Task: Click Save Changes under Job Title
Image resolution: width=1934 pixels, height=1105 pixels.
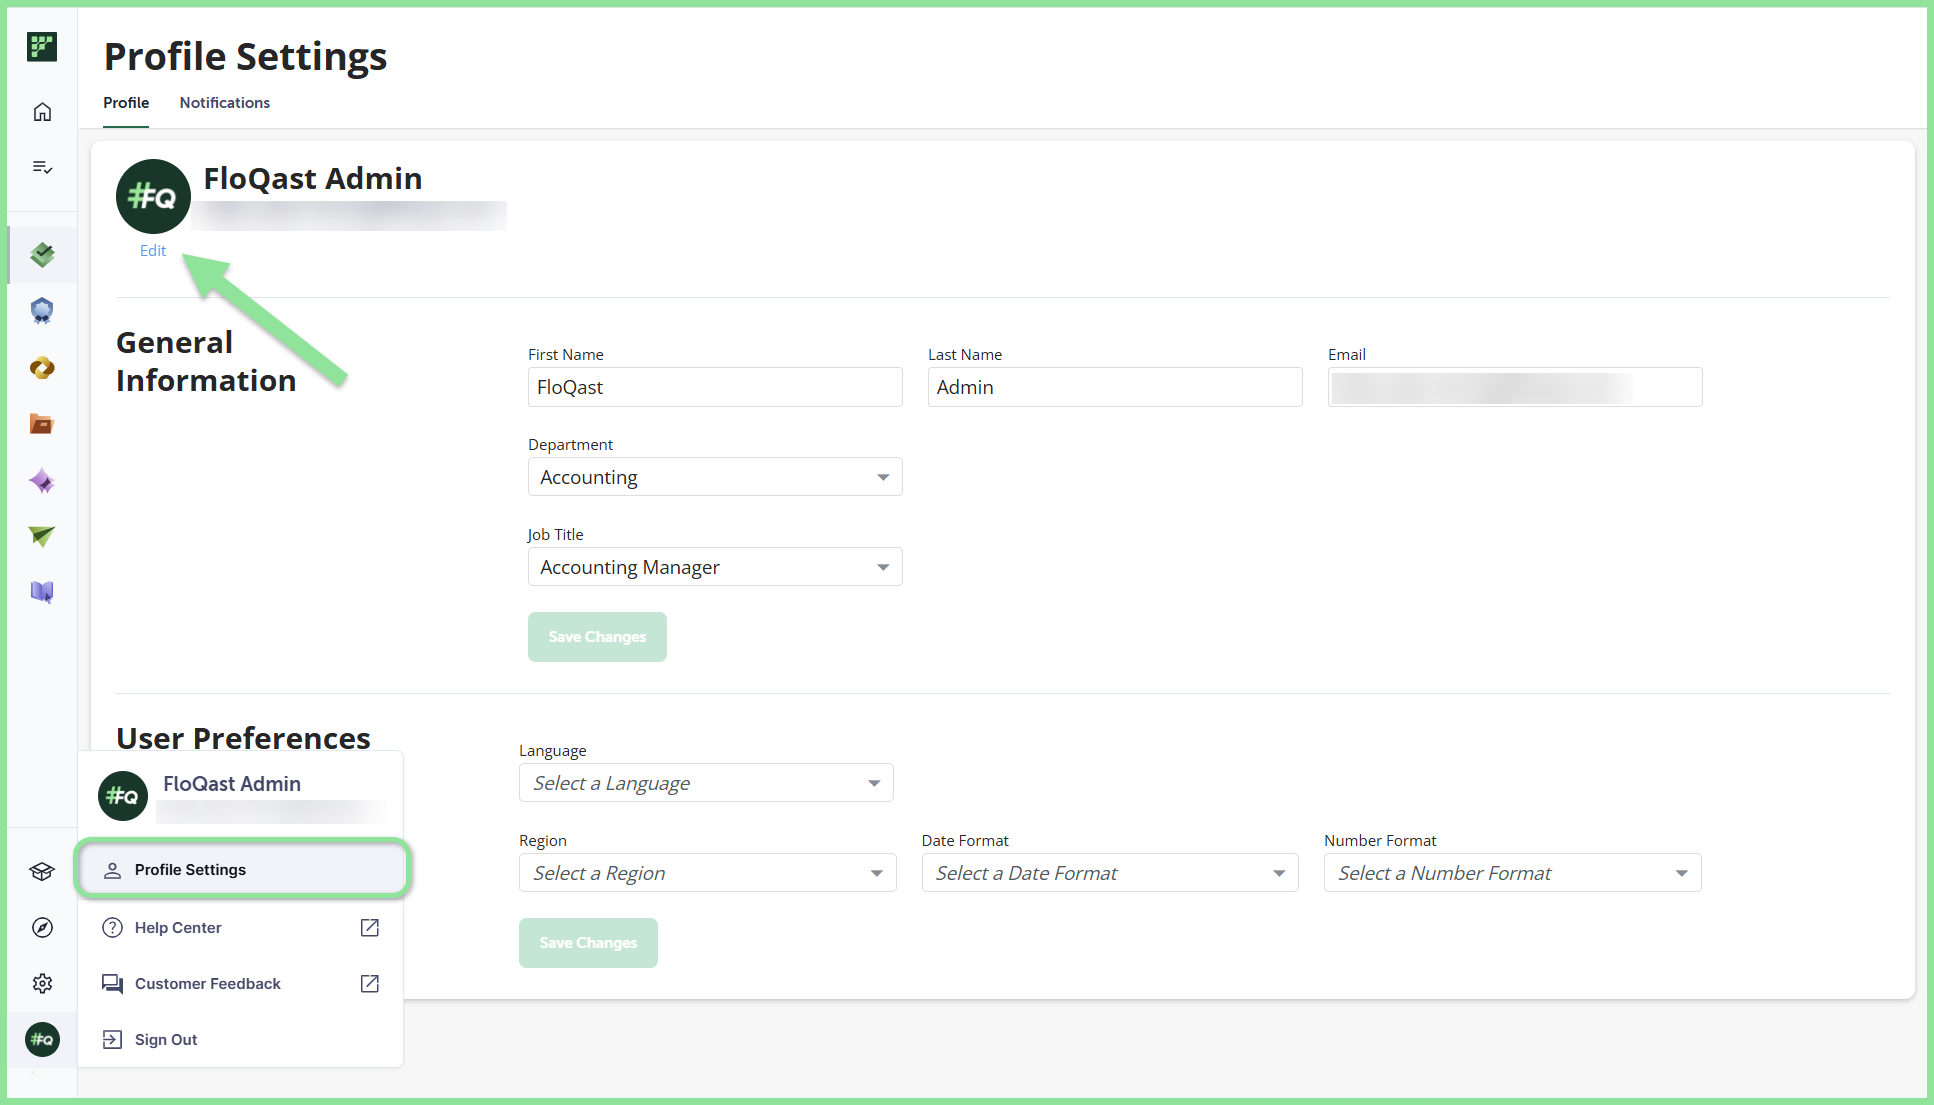Action: (x=597, y=637)
